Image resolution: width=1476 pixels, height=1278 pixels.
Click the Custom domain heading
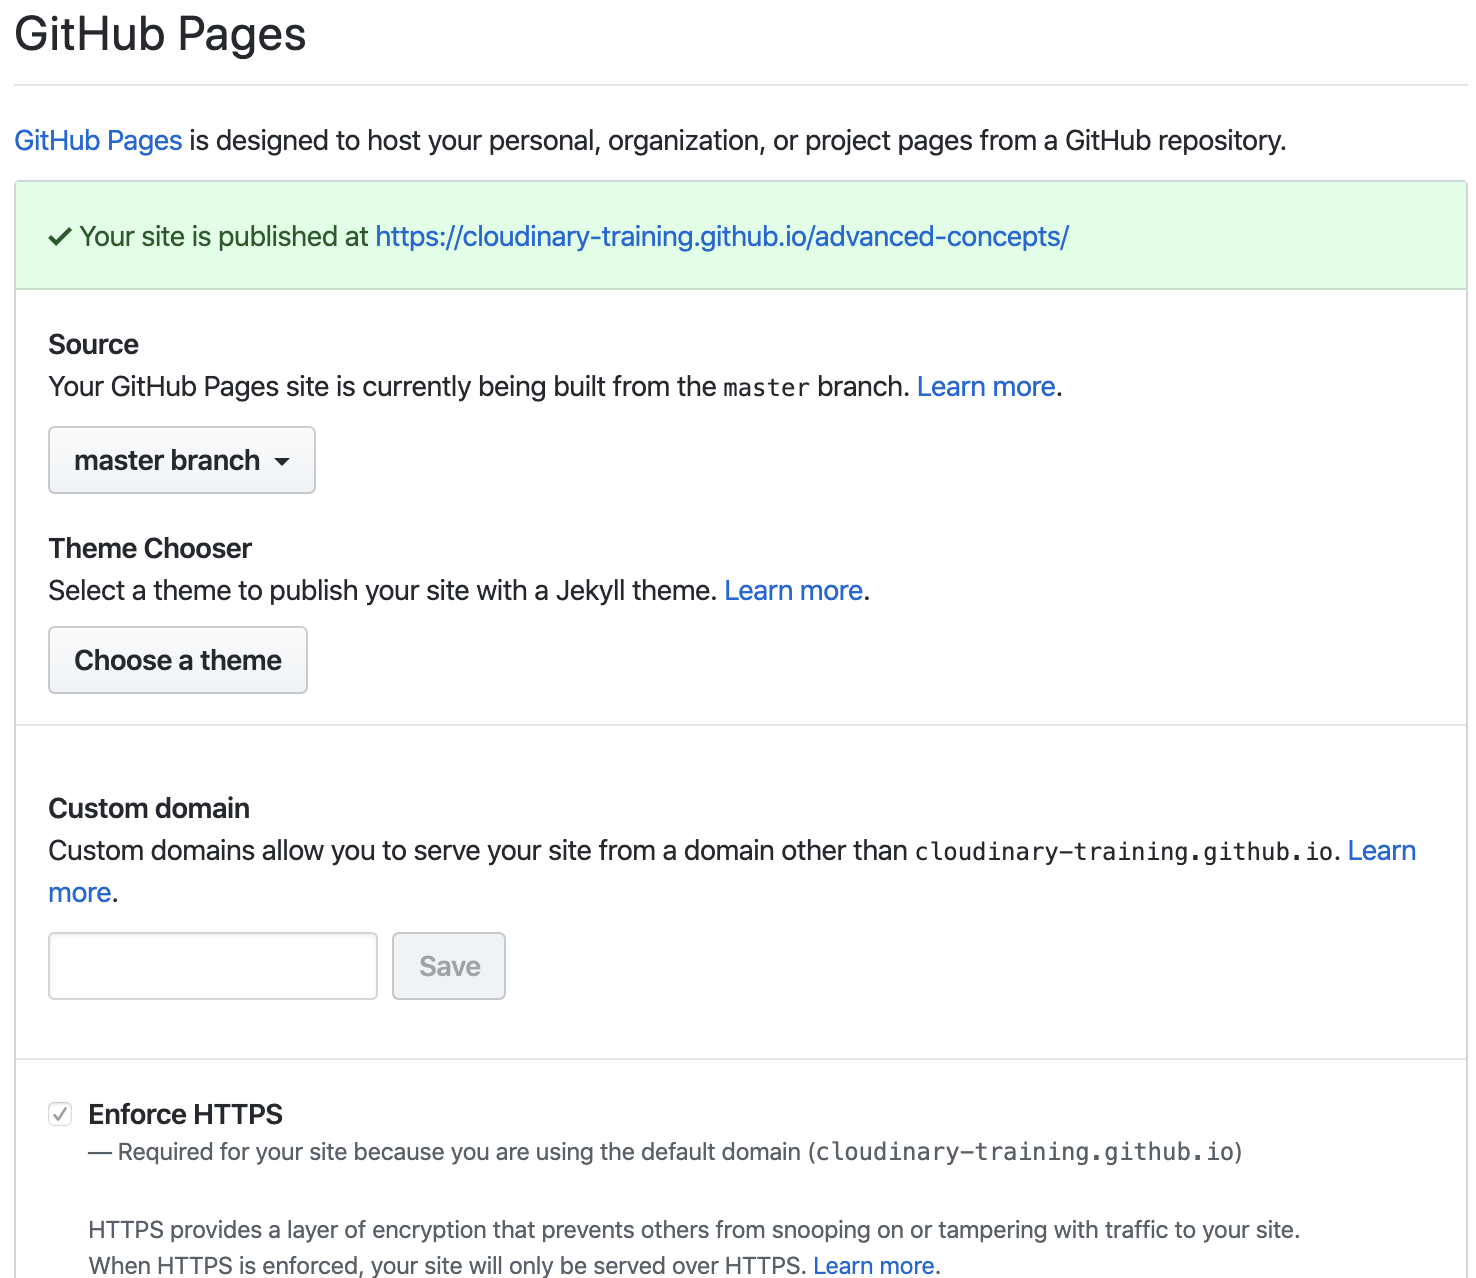coord(149,809)
